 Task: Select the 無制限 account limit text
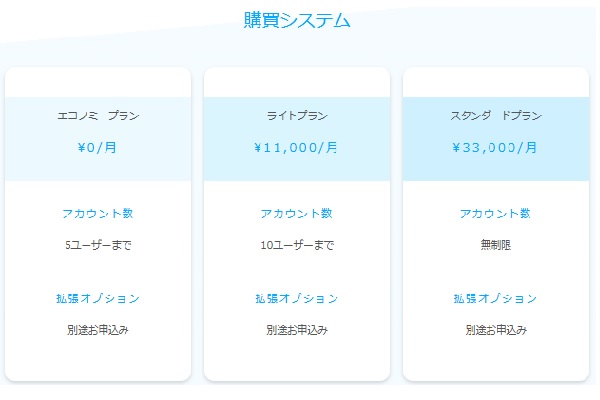click(x=495, y=244)
